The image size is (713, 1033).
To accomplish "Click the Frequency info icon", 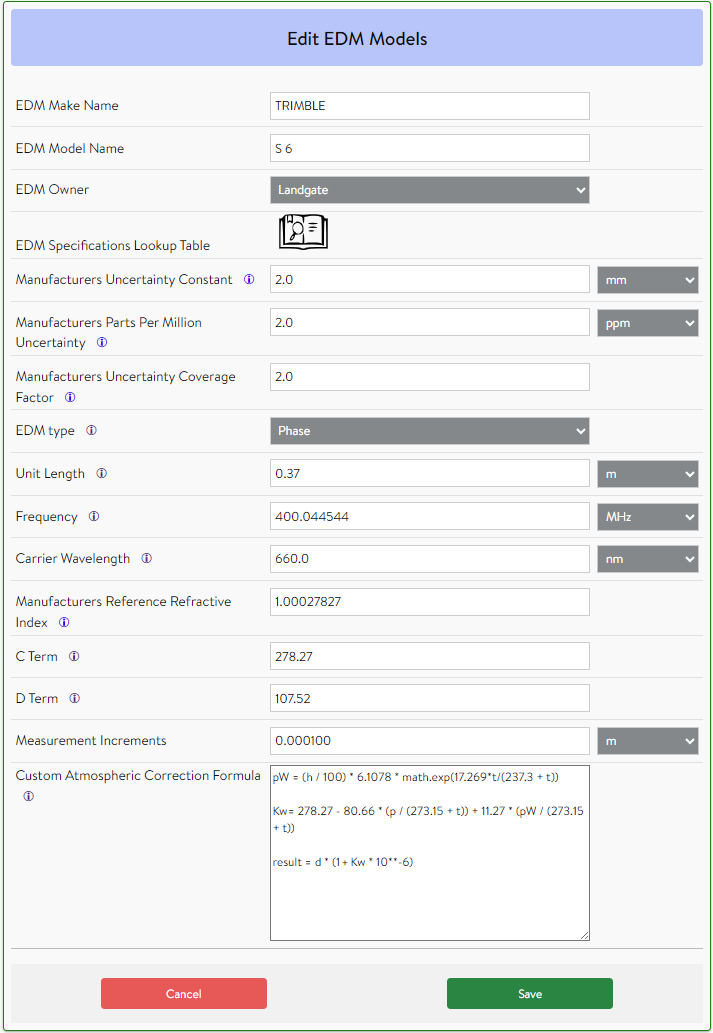I will click(93, 517).
